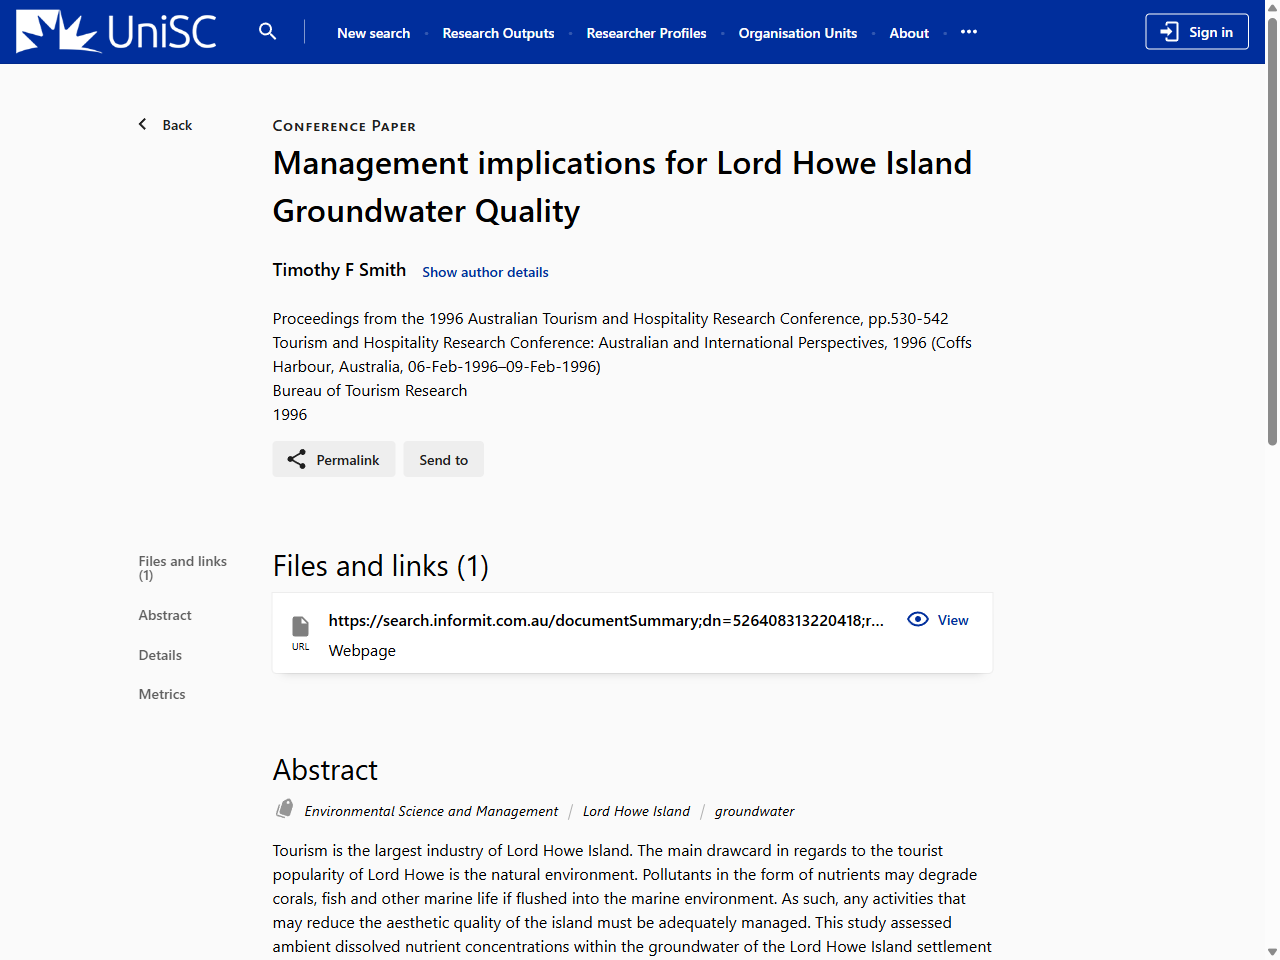Click the Bureau of Tourism Research text
This screenshot has height=960, width=1280.
[x=370, y=390]
